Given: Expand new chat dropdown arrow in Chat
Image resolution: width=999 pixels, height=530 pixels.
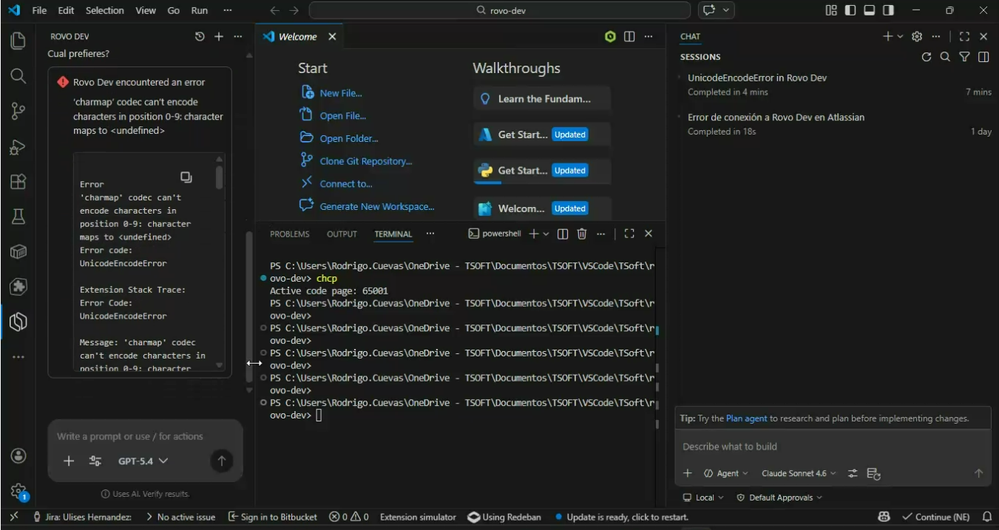Looking at the screenshot, I should tap(900, 37).
